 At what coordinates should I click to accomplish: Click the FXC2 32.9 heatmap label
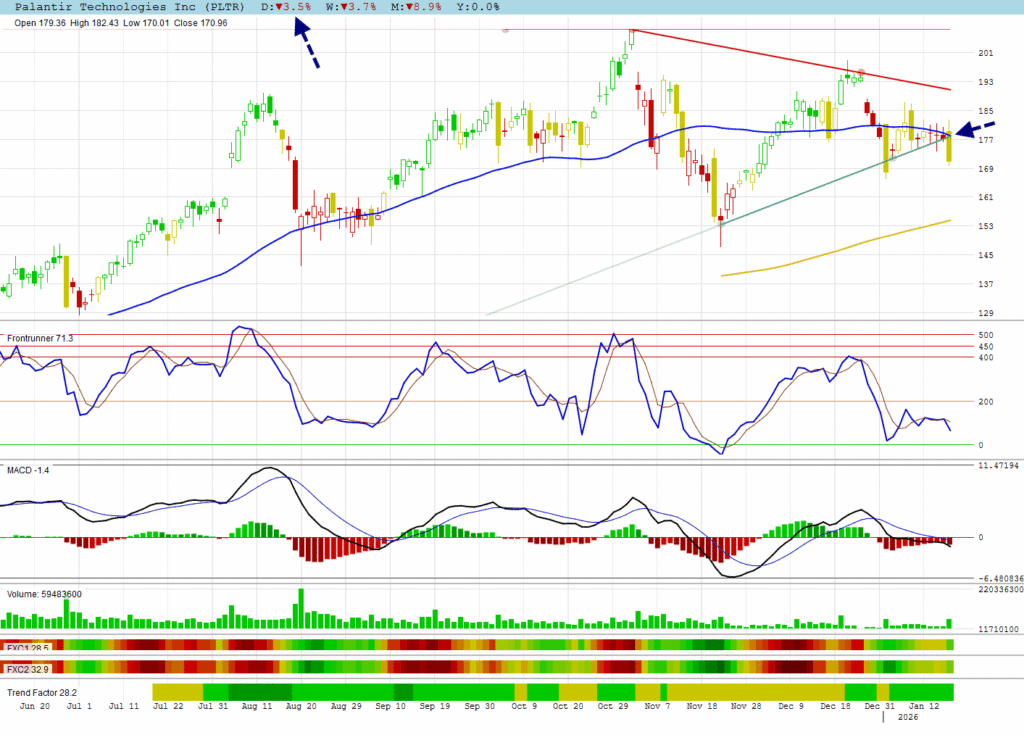click(x=27, y=667)
